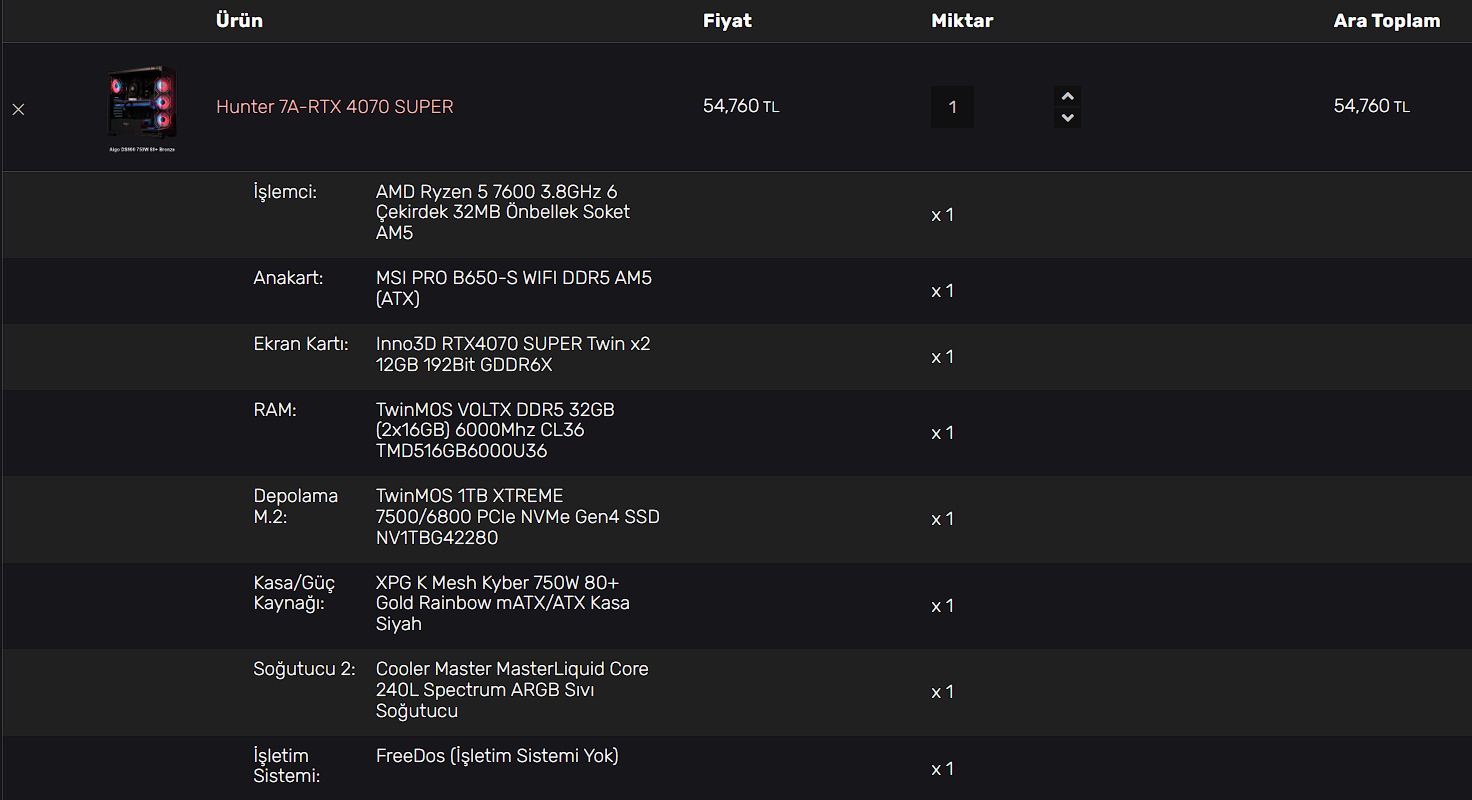Click the quantity input field

click(x=952, y=107)
